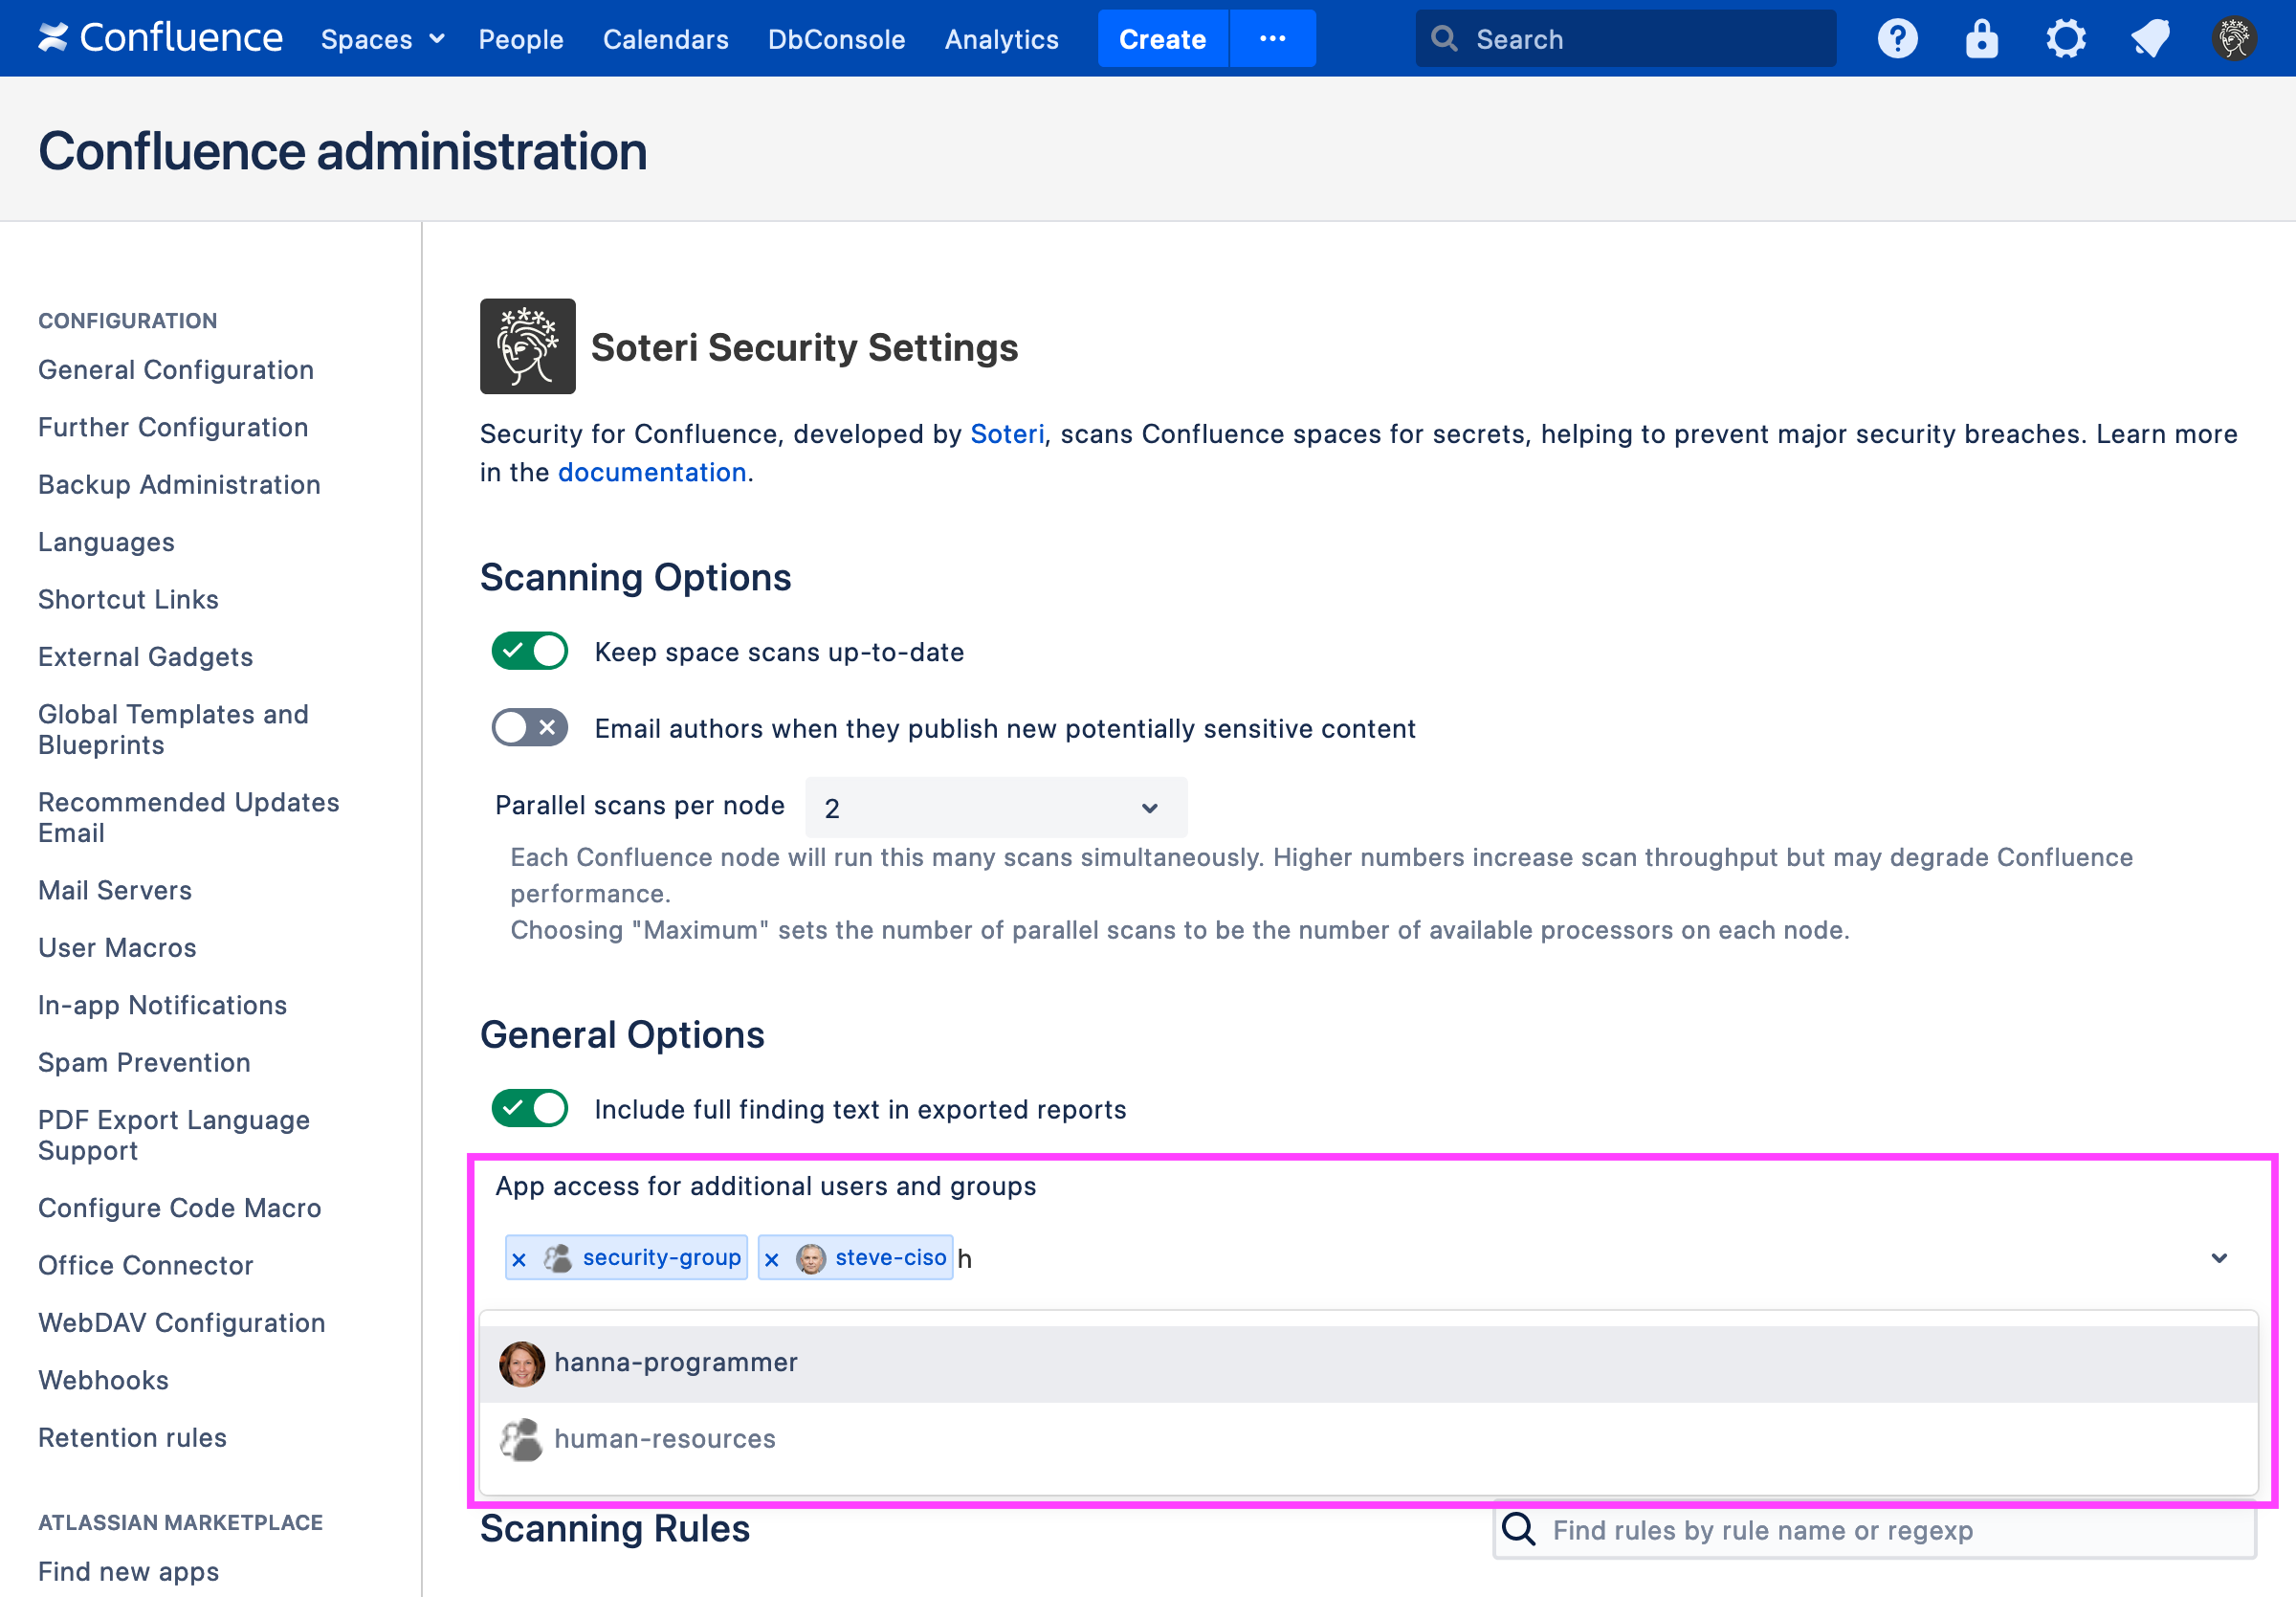The height and width of the screenshot is (1597, 2296).
Task: Open the more actions ellipsis button
Action: click(x=1271, y=39)
